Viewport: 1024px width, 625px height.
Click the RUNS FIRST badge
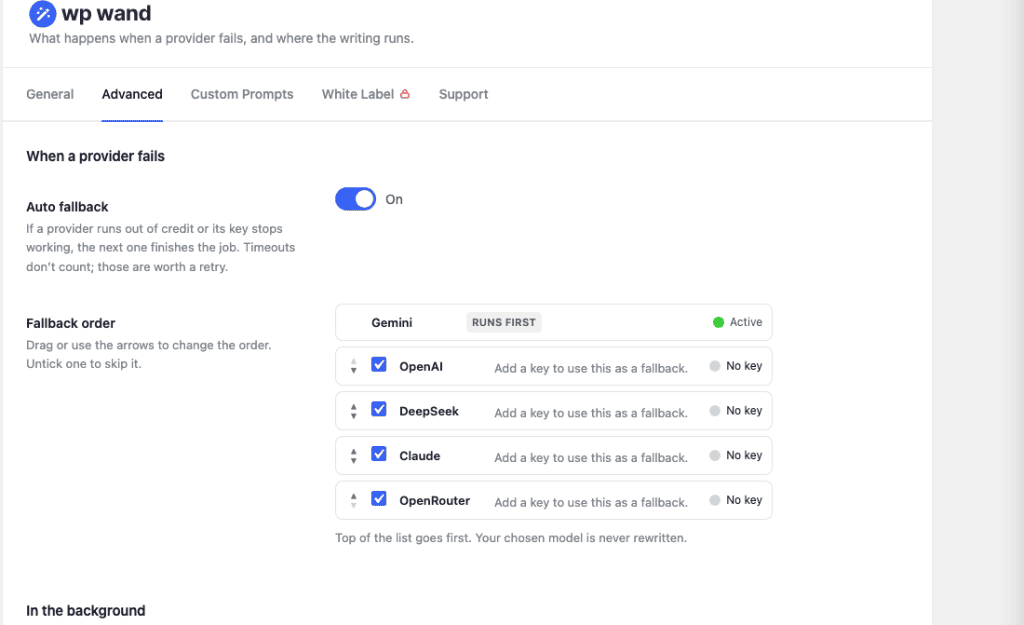(x=504, y=322)
